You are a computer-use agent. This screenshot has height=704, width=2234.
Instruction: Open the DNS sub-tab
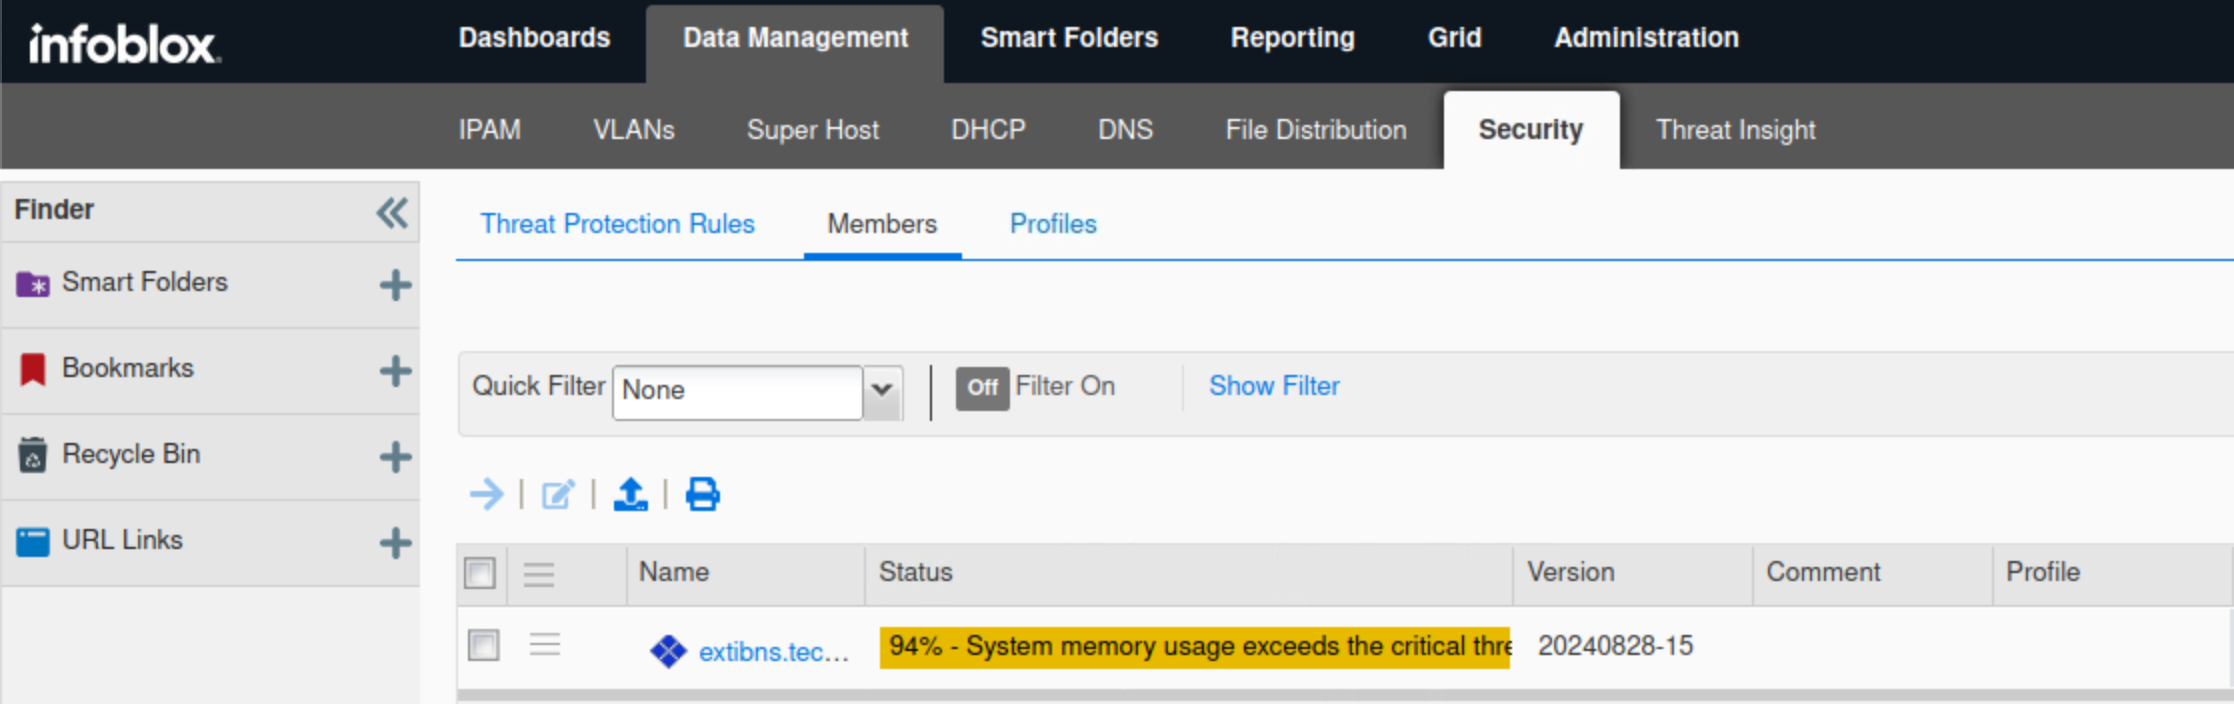pos(1125,130)
